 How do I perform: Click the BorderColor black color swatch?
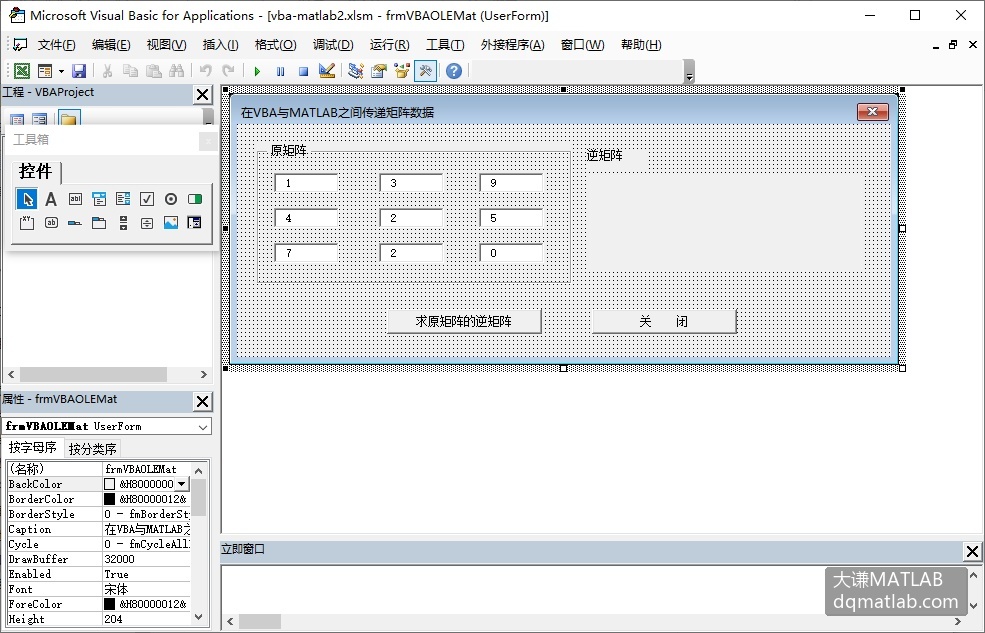coord(109,499)
